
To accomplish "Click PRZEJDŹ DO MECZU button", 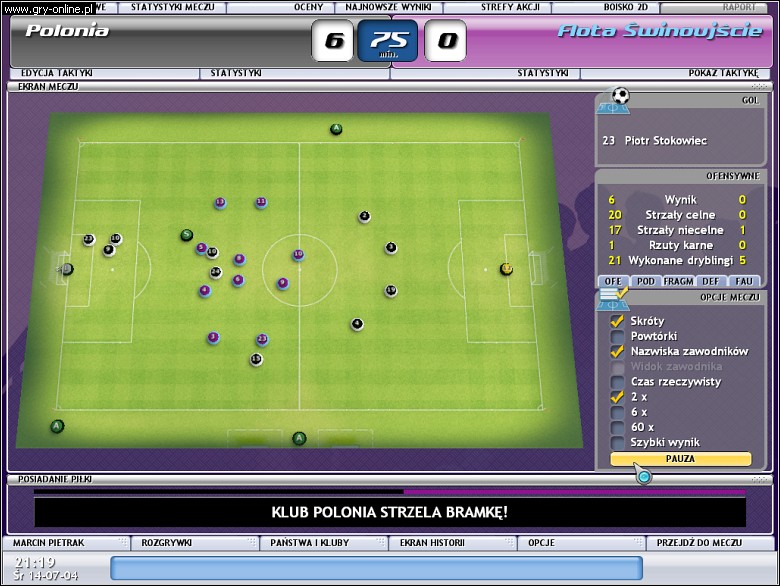I will (709, 543).
